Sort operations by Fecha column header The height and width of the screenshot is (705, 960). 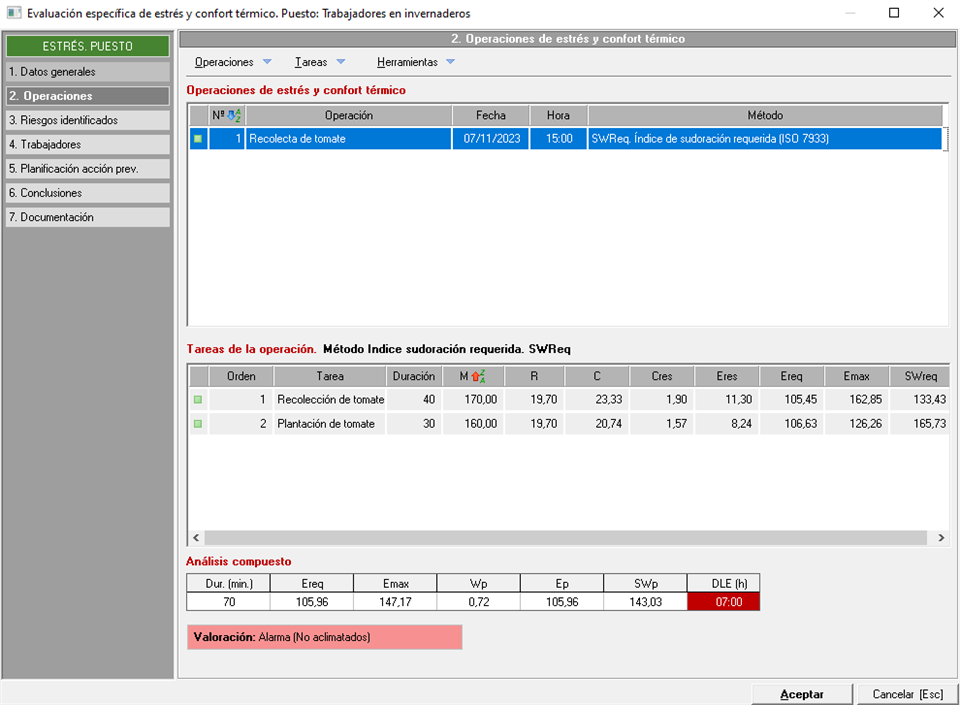[x=490, y=116]
